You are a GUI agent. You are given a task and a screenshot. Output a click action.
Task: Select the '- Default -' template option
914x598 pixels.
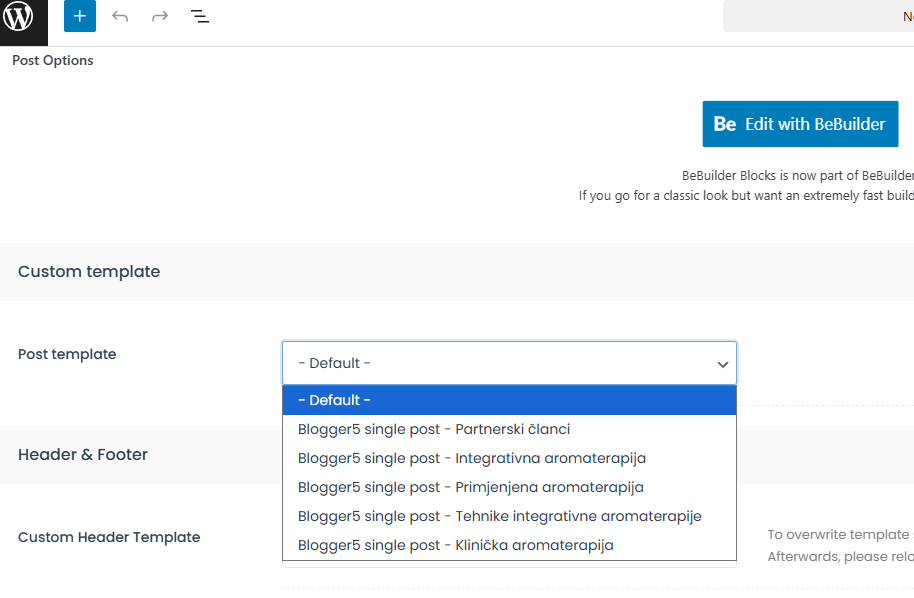pyautogui.click(x=509, y=400)
